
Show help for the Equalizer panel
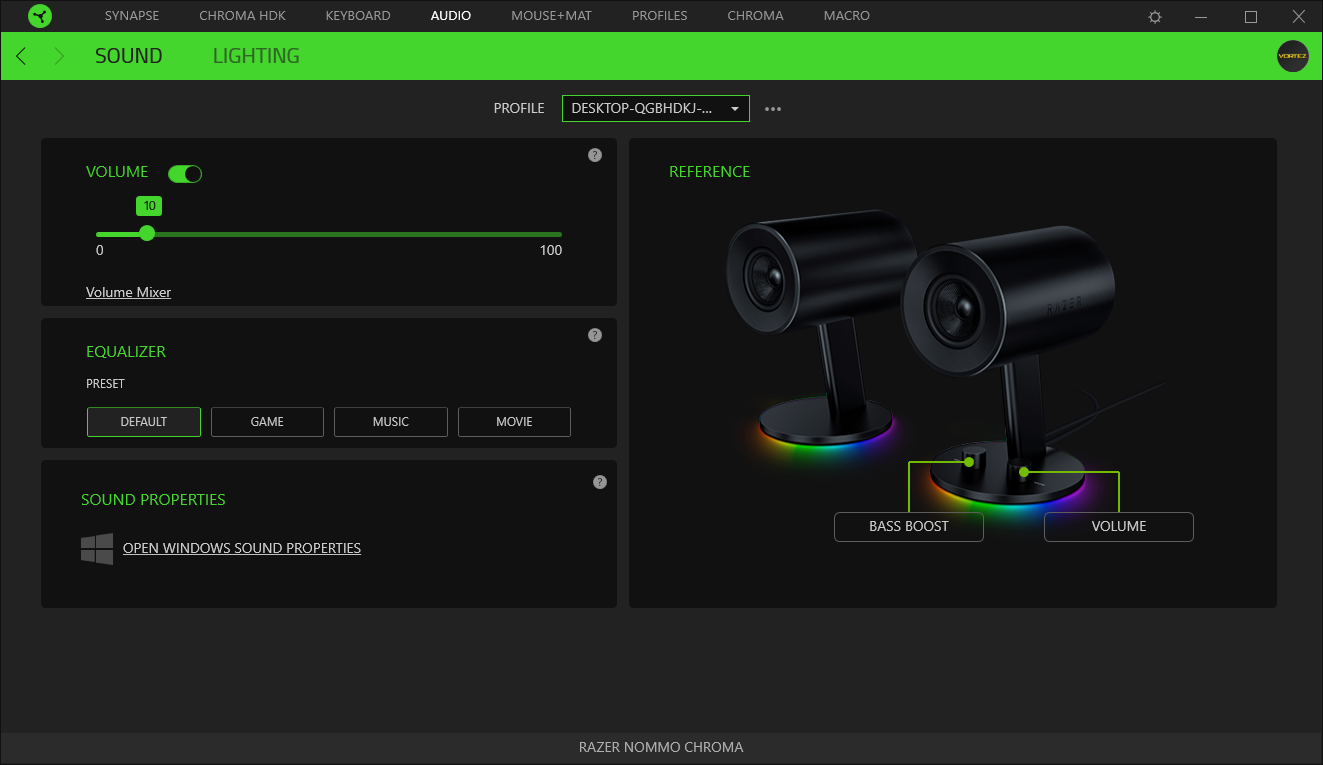[595, 335]
